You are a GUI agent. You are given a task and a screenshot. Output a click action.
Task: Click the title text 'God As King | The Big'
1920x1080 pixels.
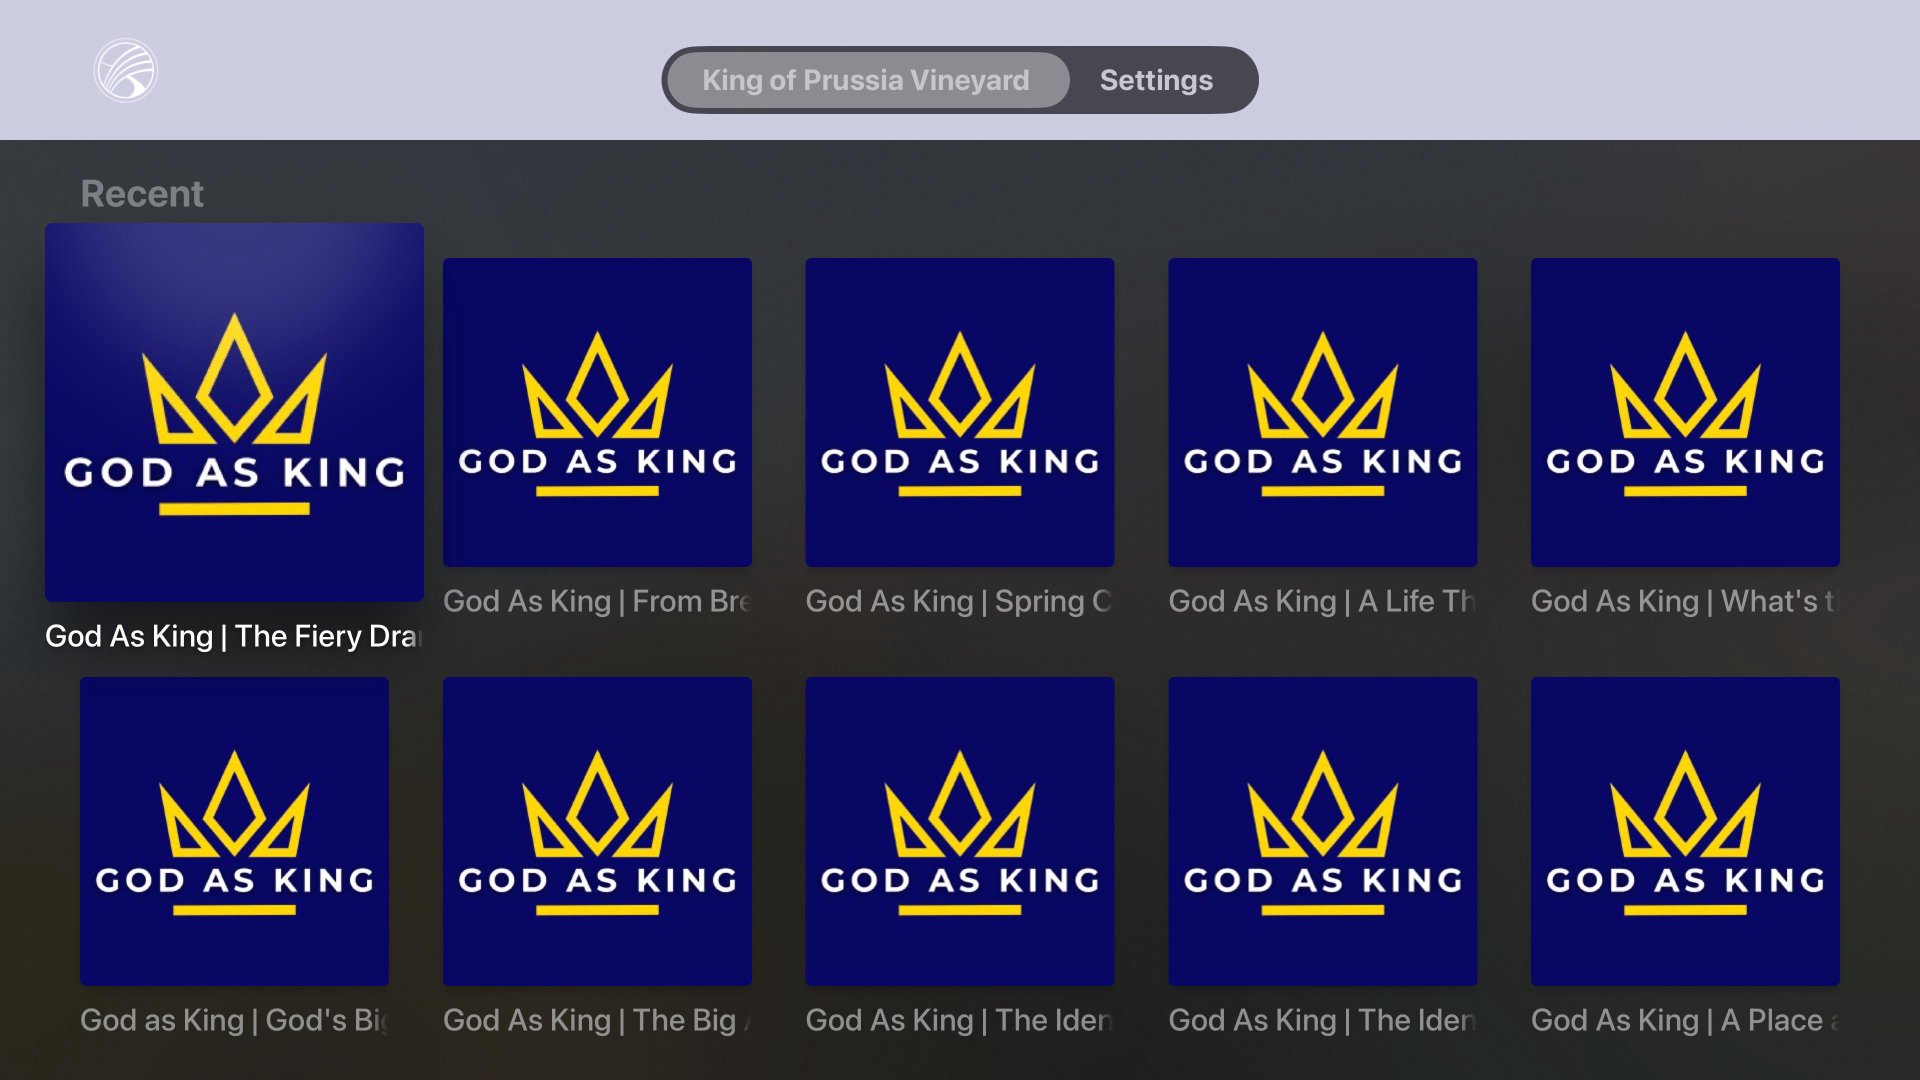pos(597,1020)
